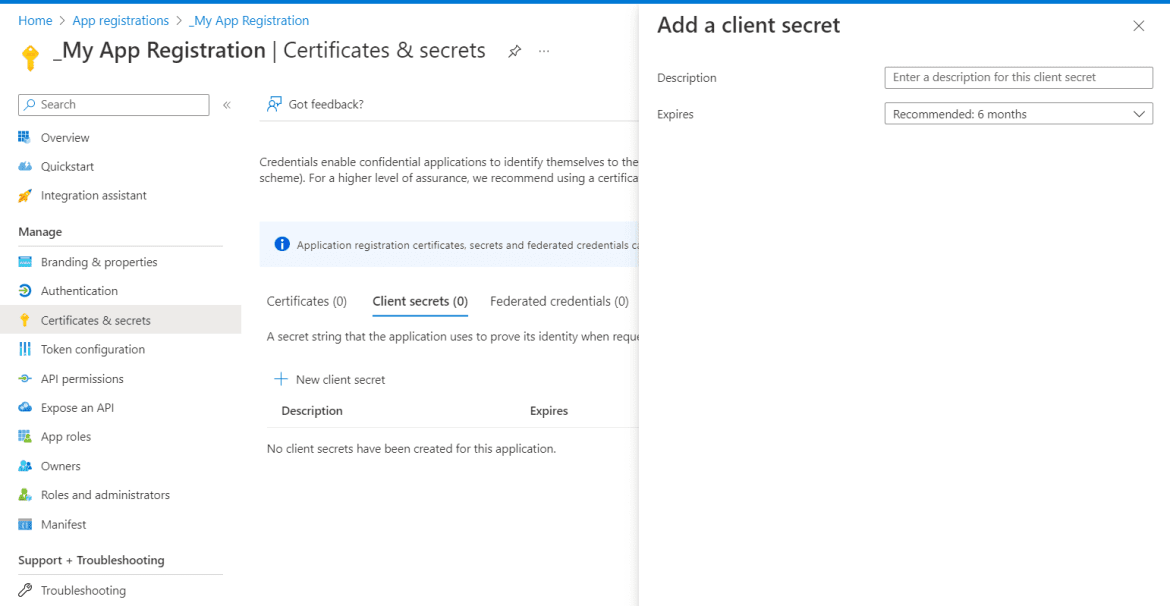The width and height of the screenshot is (1170, 606).
Task: Click the blue info icon in the banner
Action: click(x=281, y=244)
